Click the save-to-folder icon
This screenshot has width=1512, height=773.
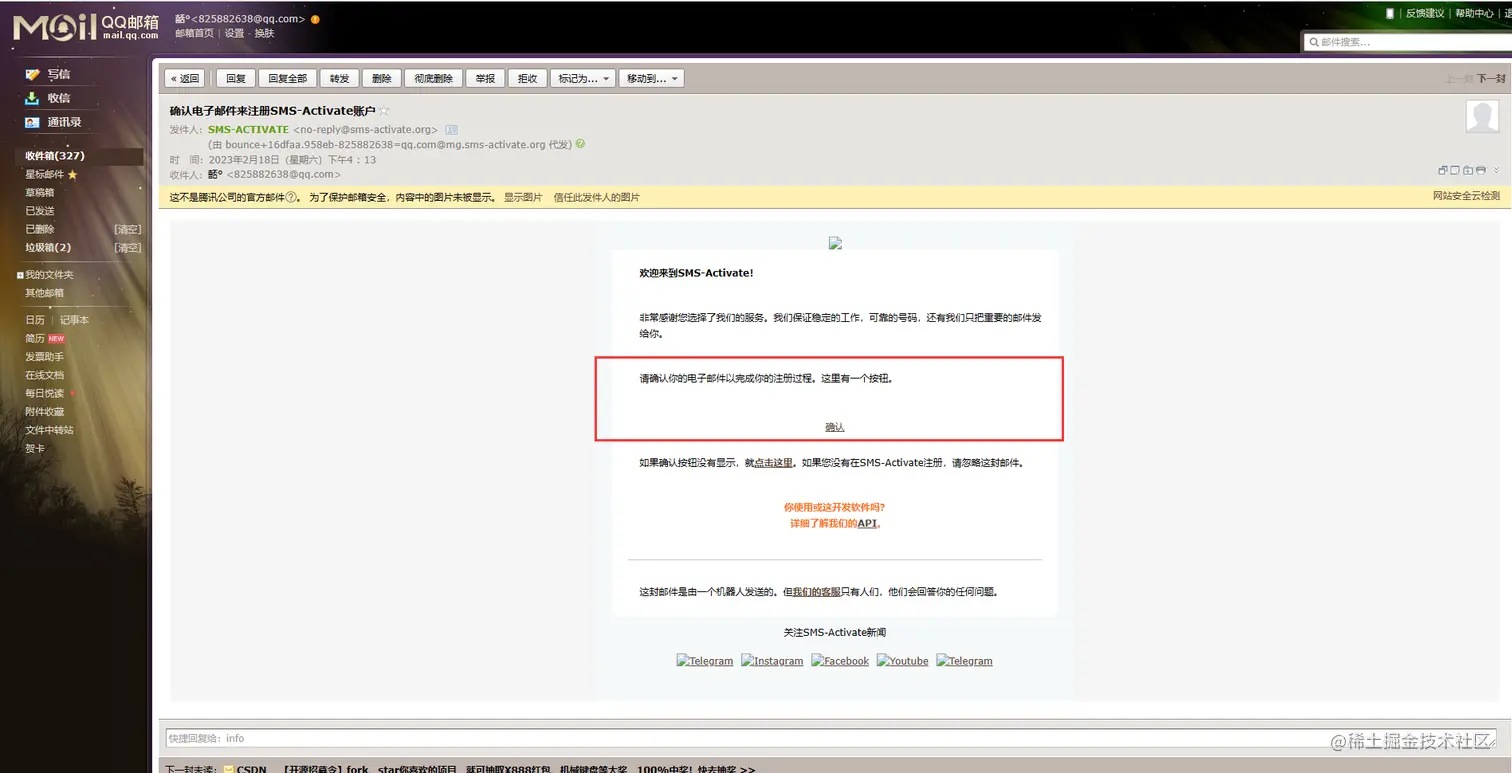1468,171
